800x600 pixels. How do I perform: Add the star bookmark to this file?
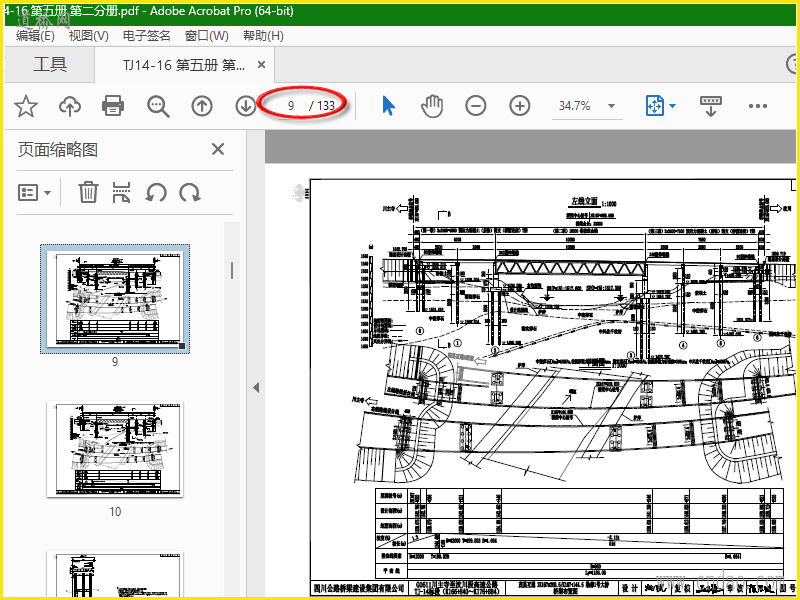click(26, 106)
